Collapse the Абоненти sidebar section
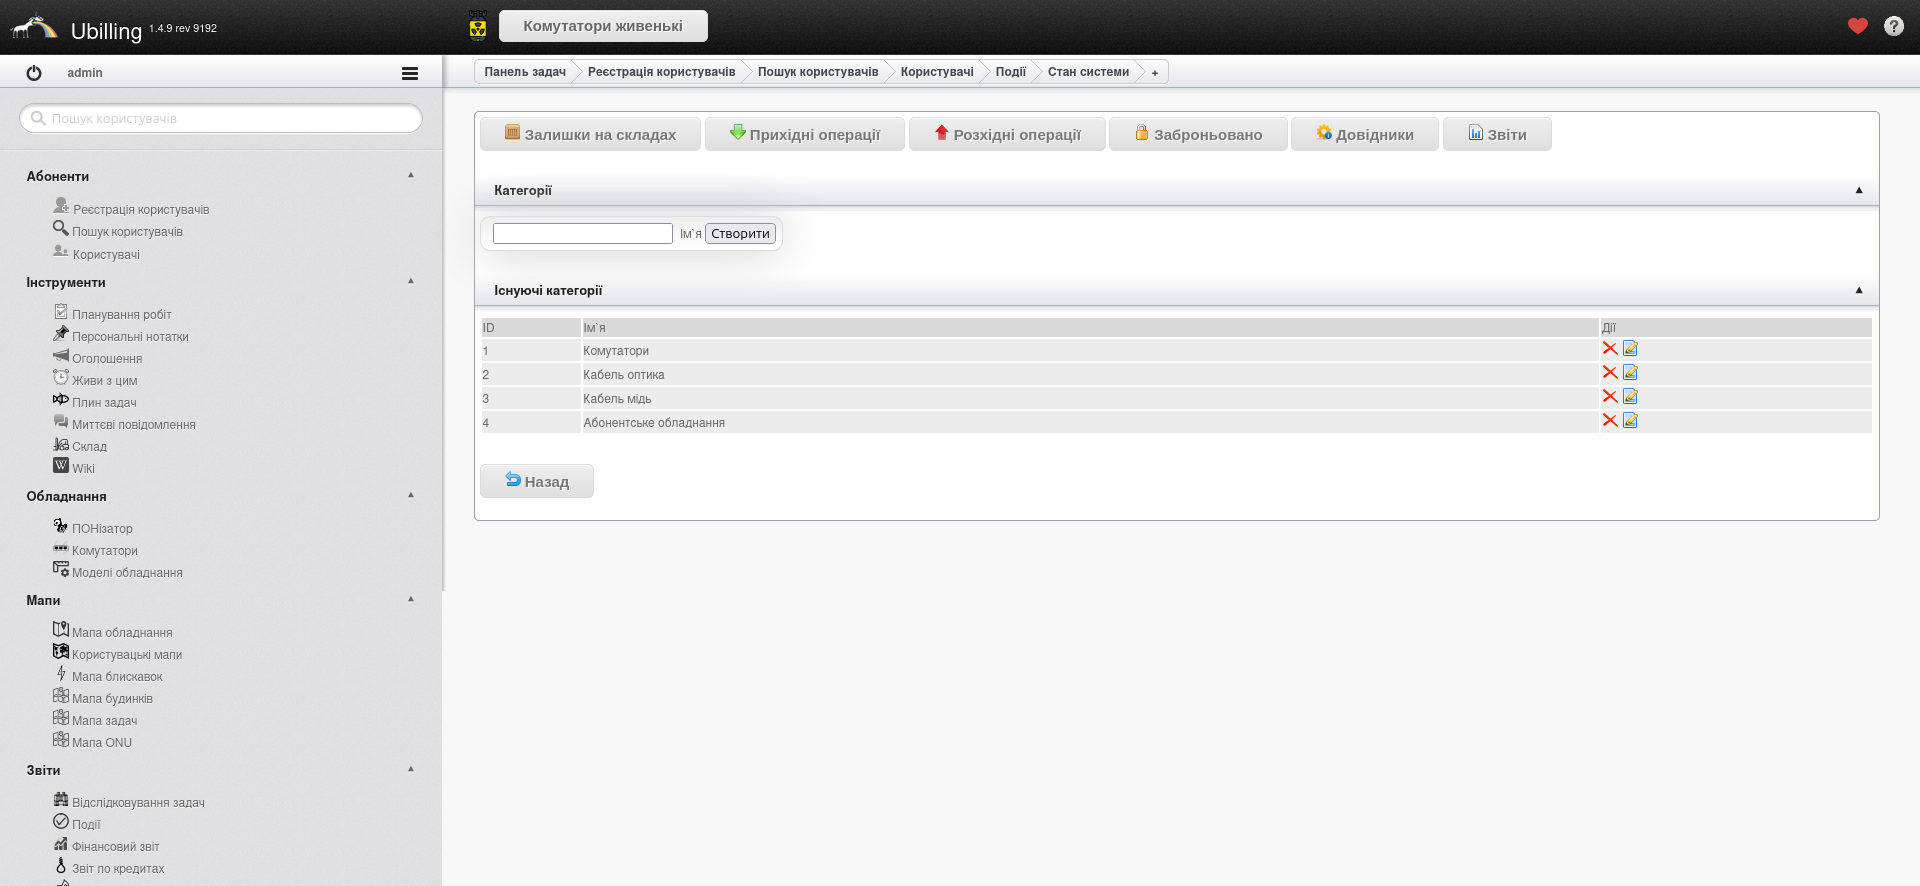Screen dimensions: 1920x886 click(x=411, y=175)
